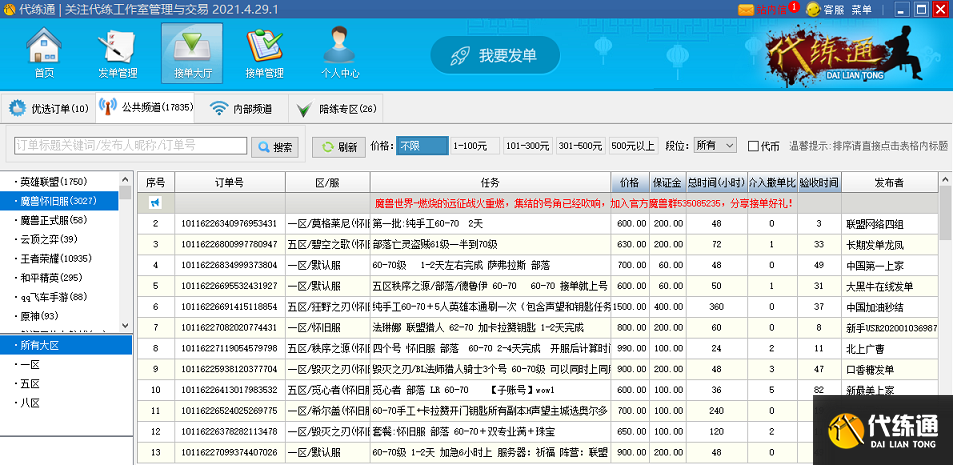Screen dimensions: 953x465
Task: Click the megaphone announcement icon in table
Action: pos(155,202)
